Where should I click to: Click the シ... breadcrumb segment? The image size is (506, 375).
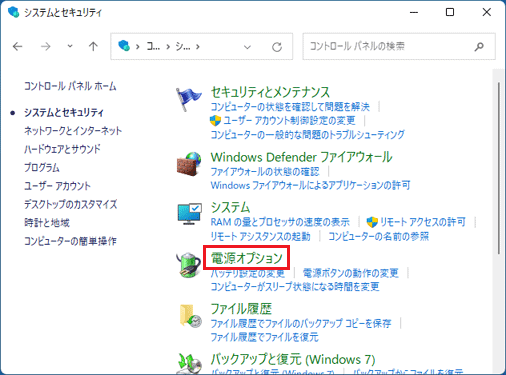[183, 46]
